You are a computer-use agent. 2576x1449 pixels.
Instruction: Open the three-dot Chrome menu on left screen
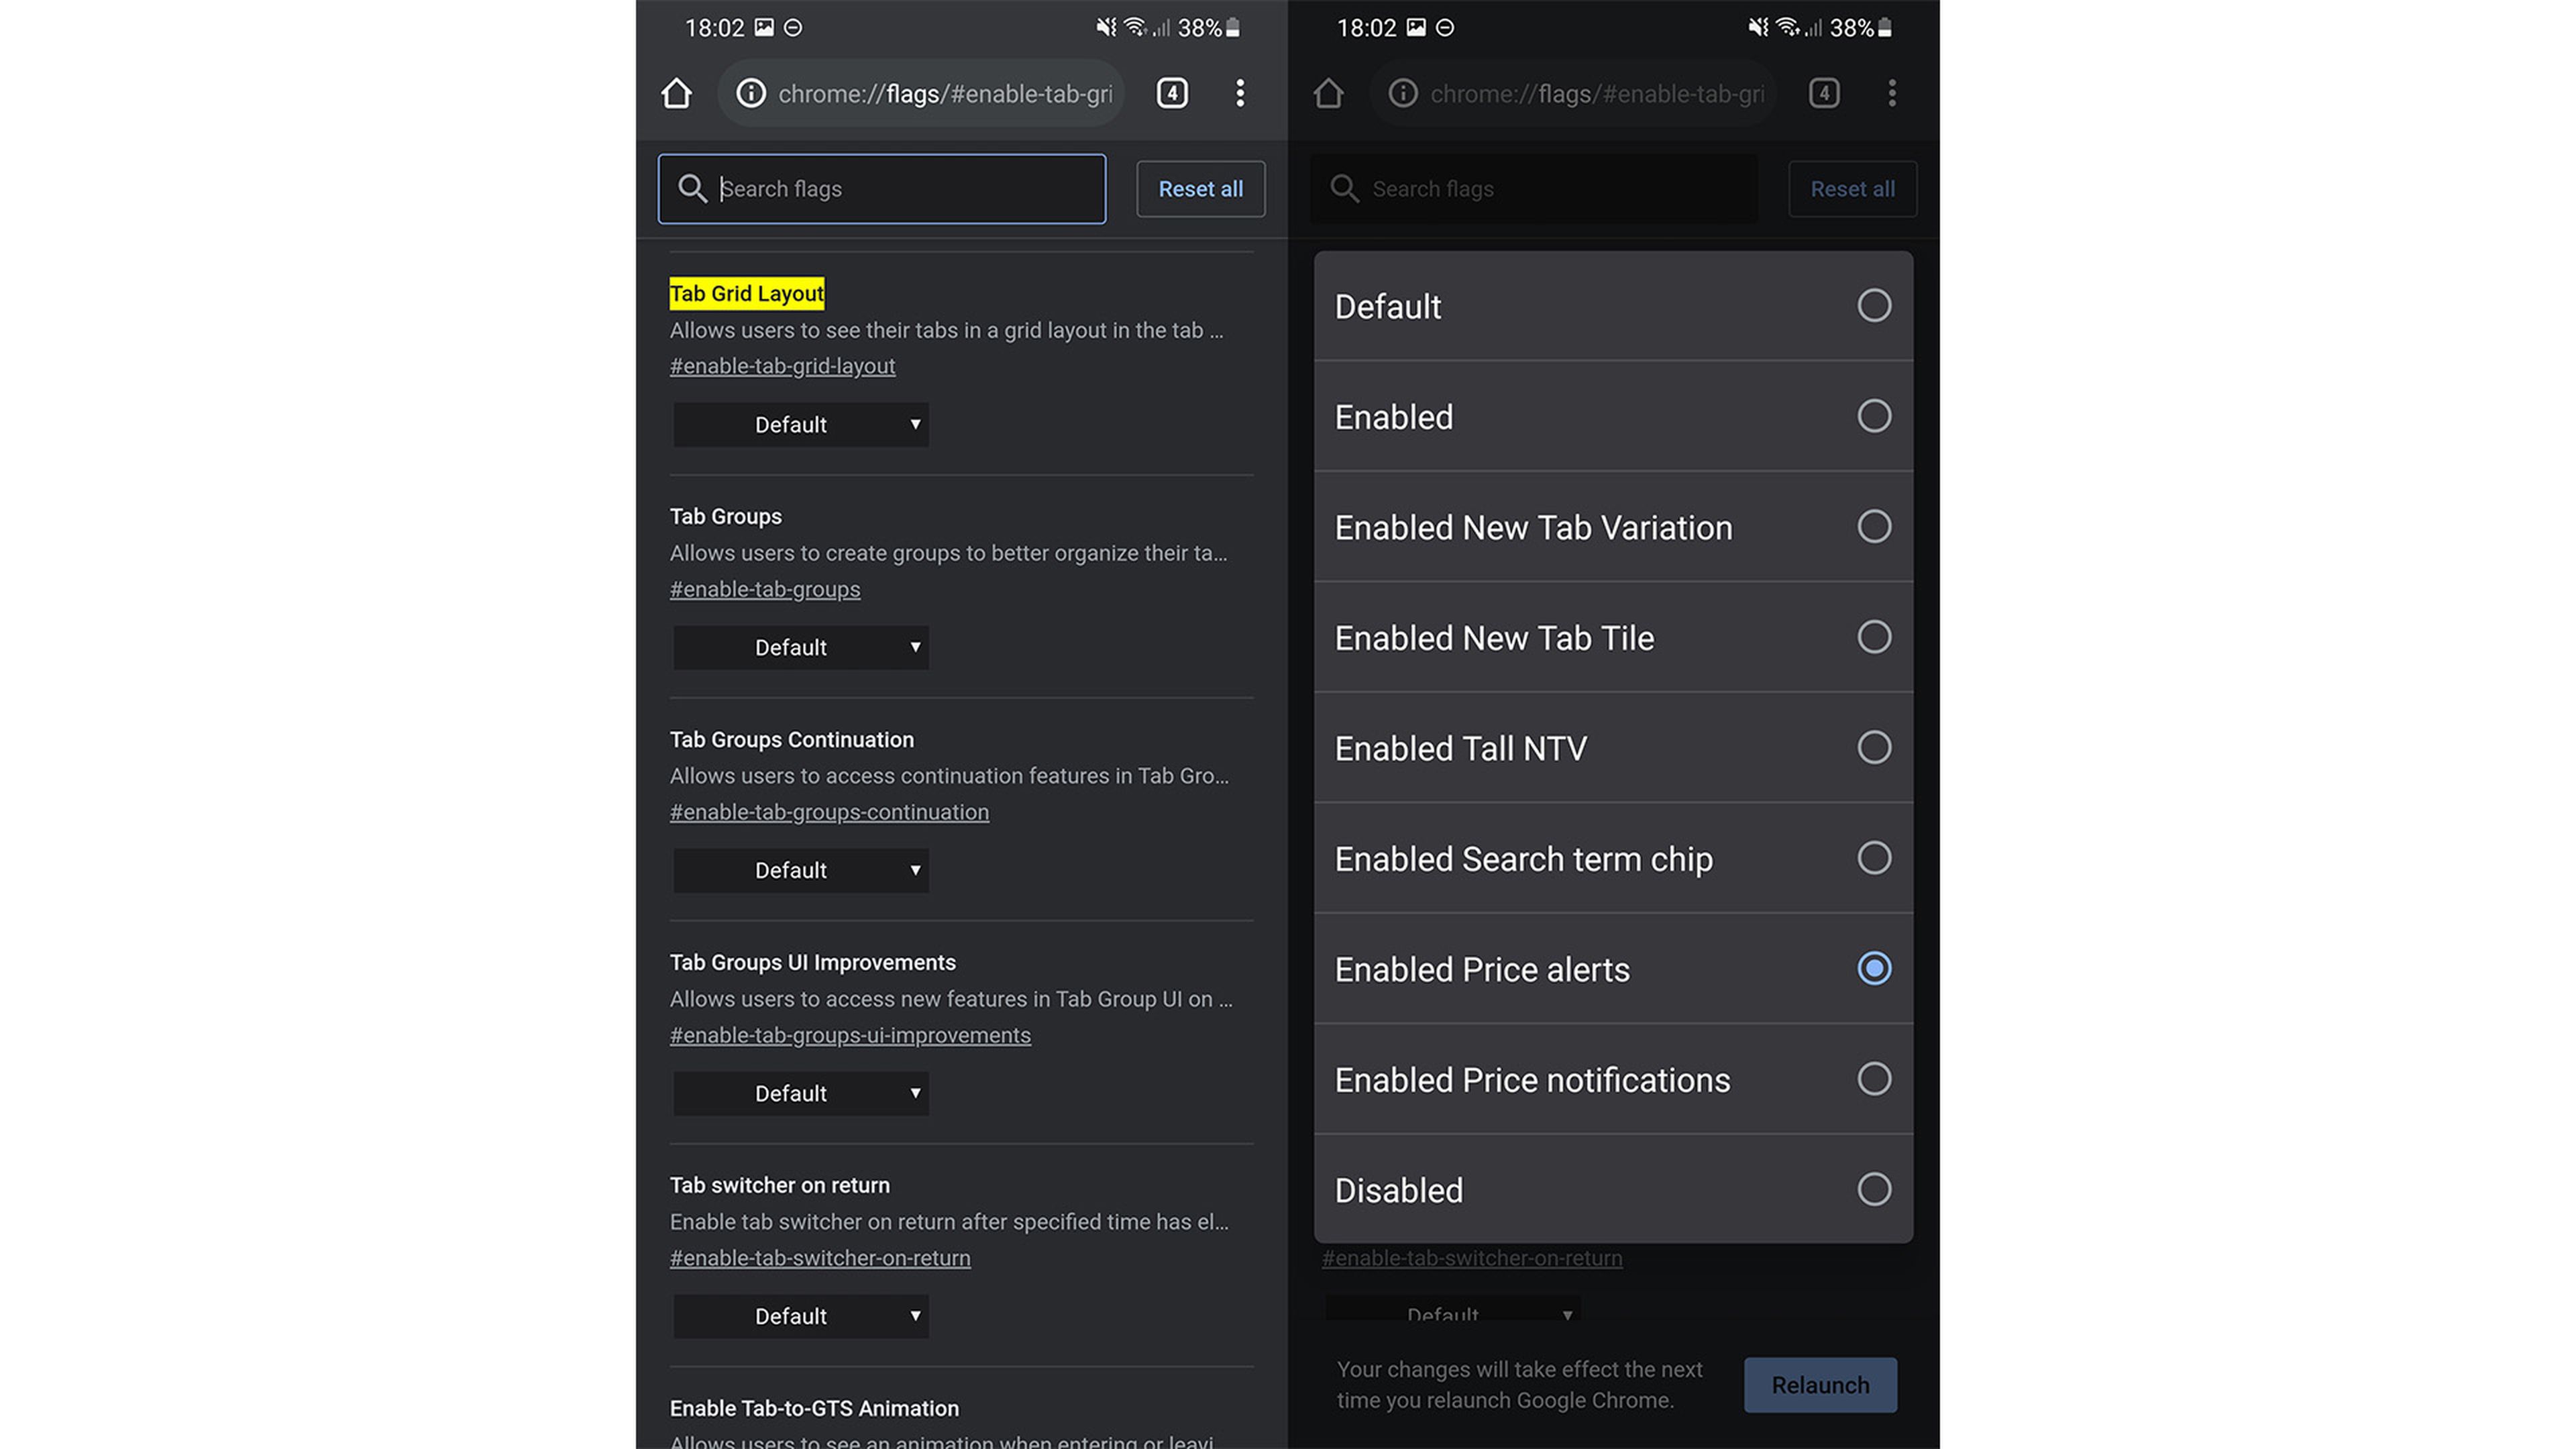tap(1240, 93)
